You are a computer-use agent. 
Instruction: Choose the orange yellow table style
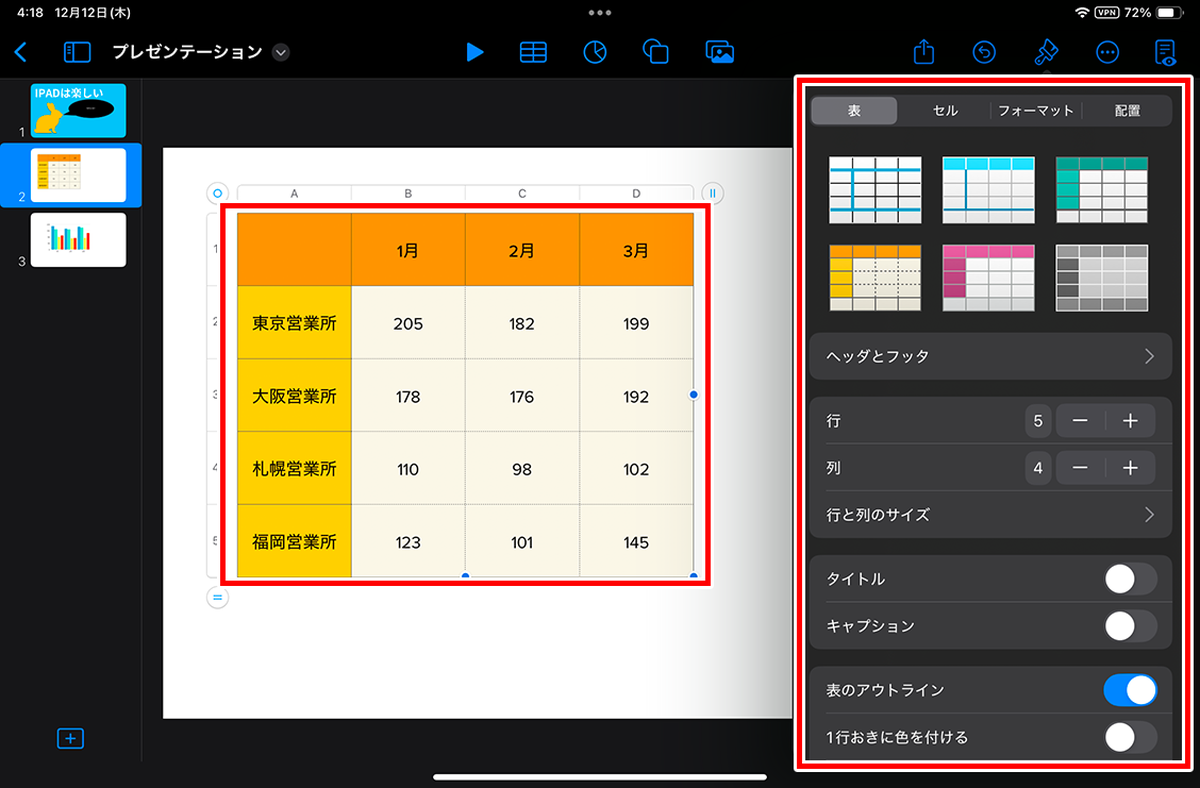[875, 278]
